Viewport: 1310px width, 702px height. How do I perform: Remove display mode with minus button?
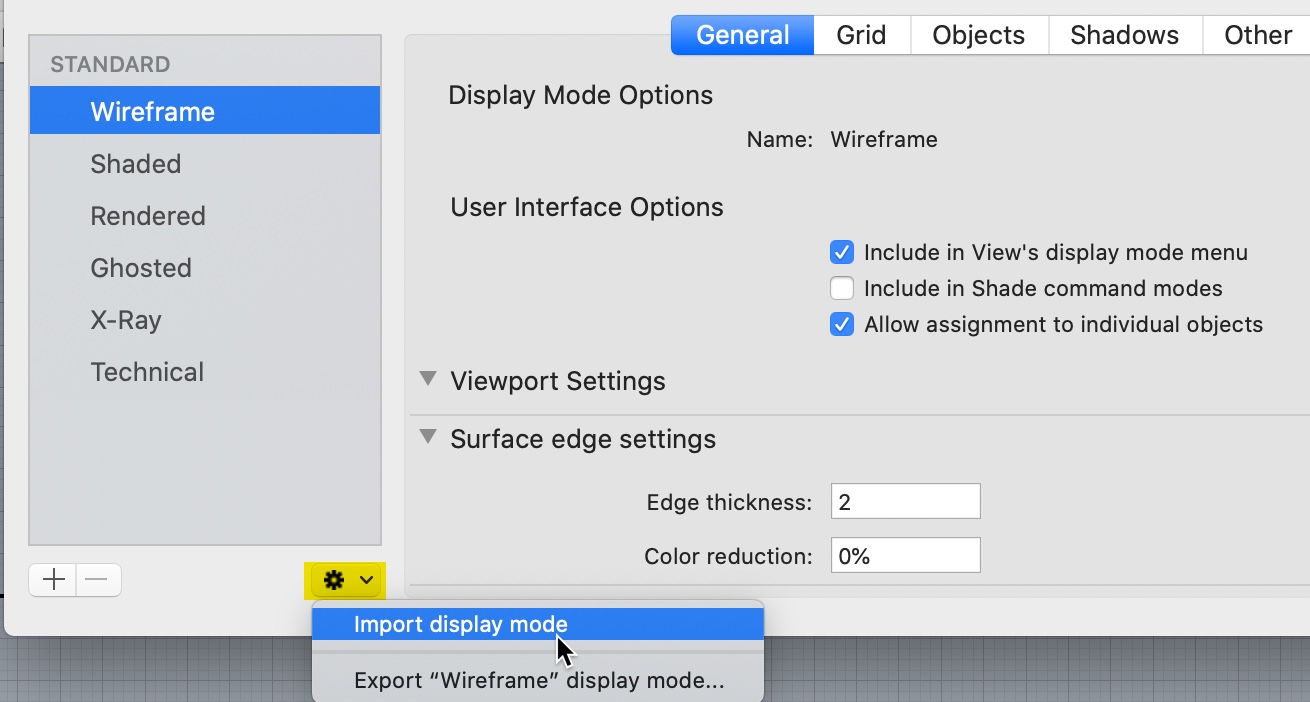98,580
